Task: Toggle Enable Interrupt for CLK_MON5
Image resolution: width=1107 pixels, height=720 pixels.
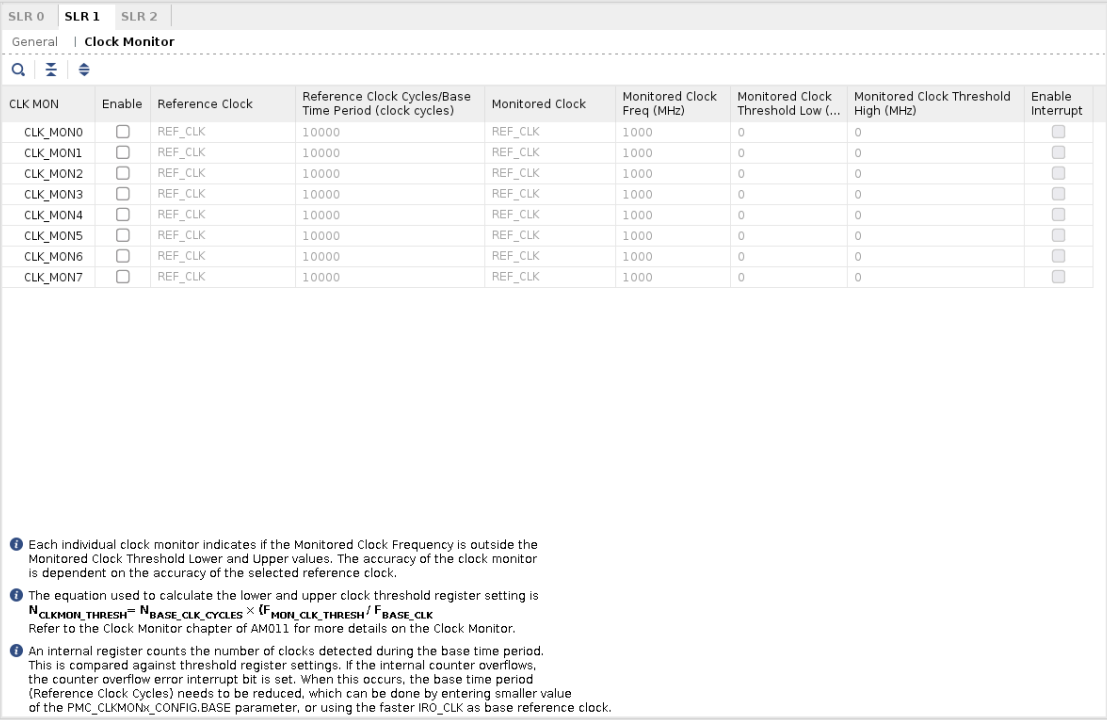Action: (x=1058, y=235)
